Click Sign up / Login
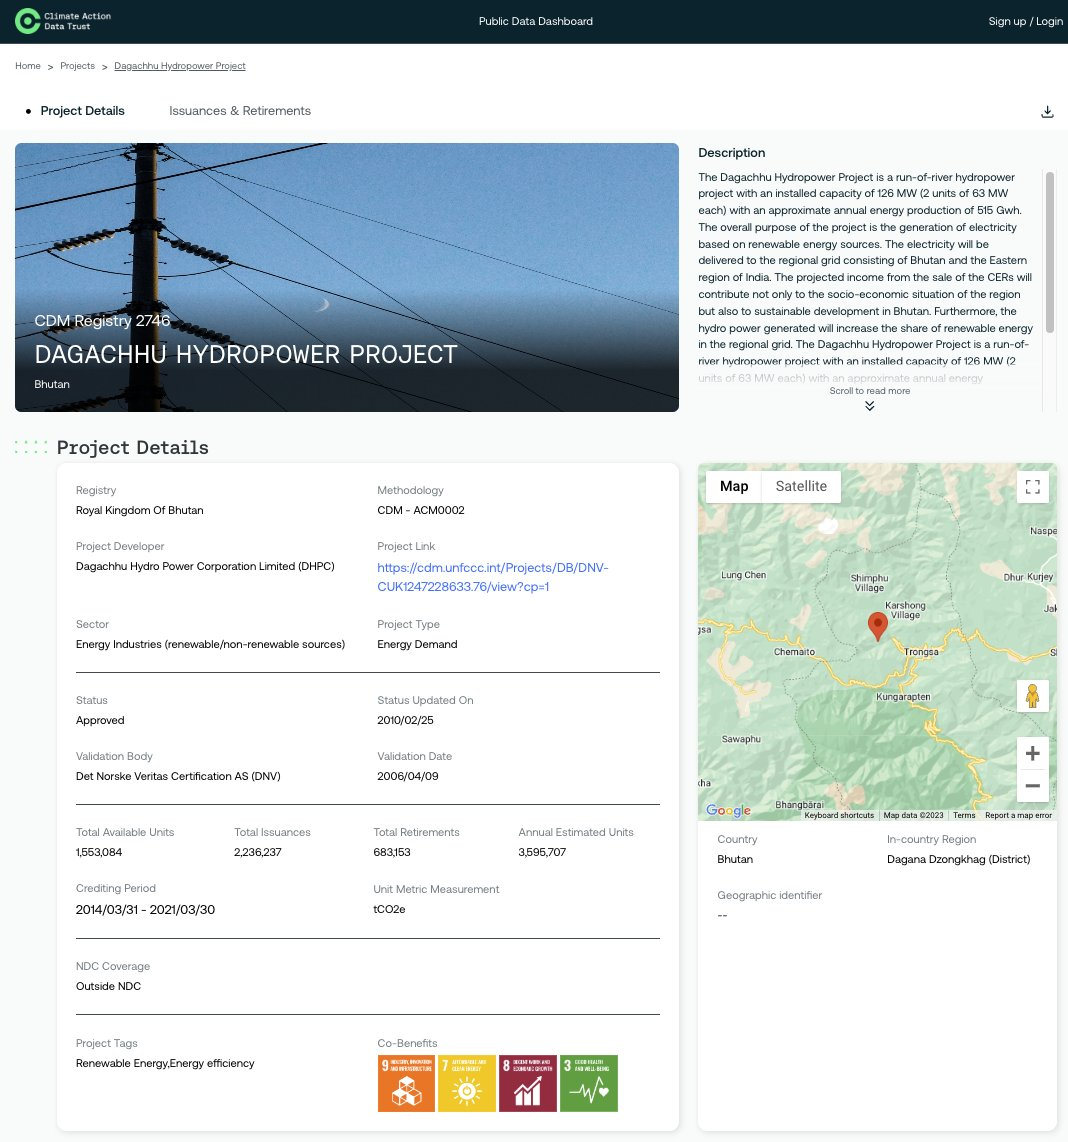1068x1142 pixels. coord(1026,21)
